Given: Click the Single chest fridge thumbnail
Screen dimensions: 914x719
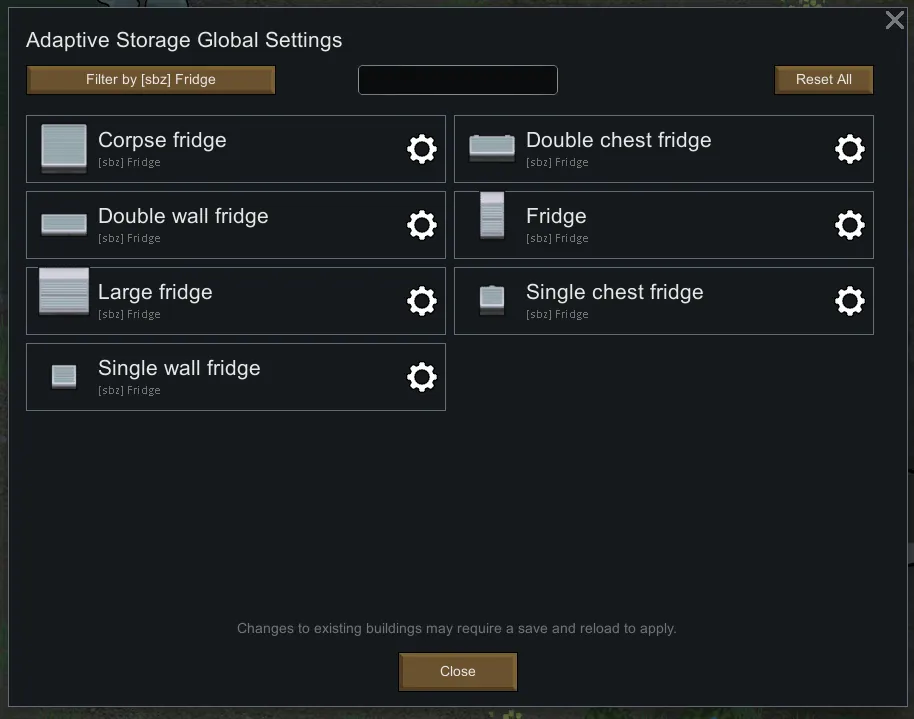Looking at the screenshot, I should 492,299.
